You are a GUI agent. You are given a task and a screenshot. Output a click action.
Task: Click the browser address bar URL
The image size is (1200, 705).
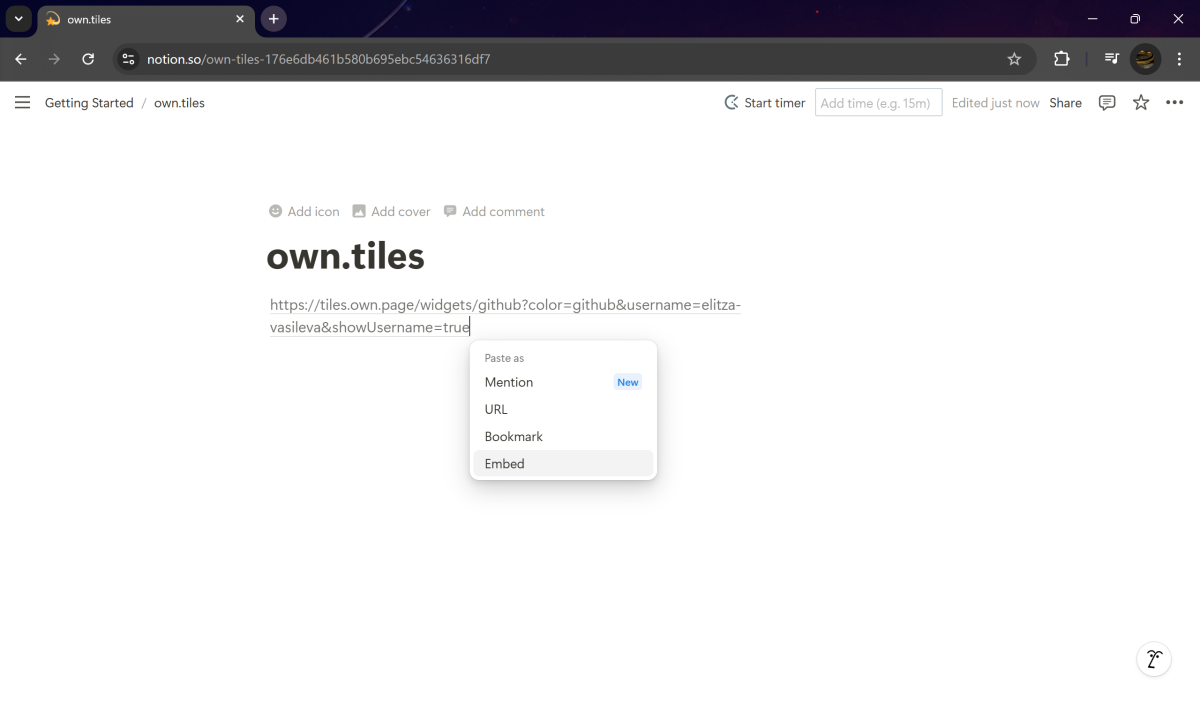tap(318, 59)
